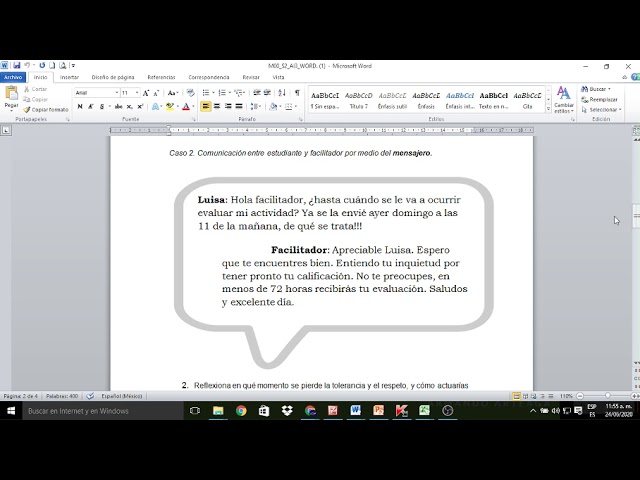Image resolution: width=640 pixels, height=480 pixels.
Task: Clear formatting with the eraser icon
Action: [191, 93]
